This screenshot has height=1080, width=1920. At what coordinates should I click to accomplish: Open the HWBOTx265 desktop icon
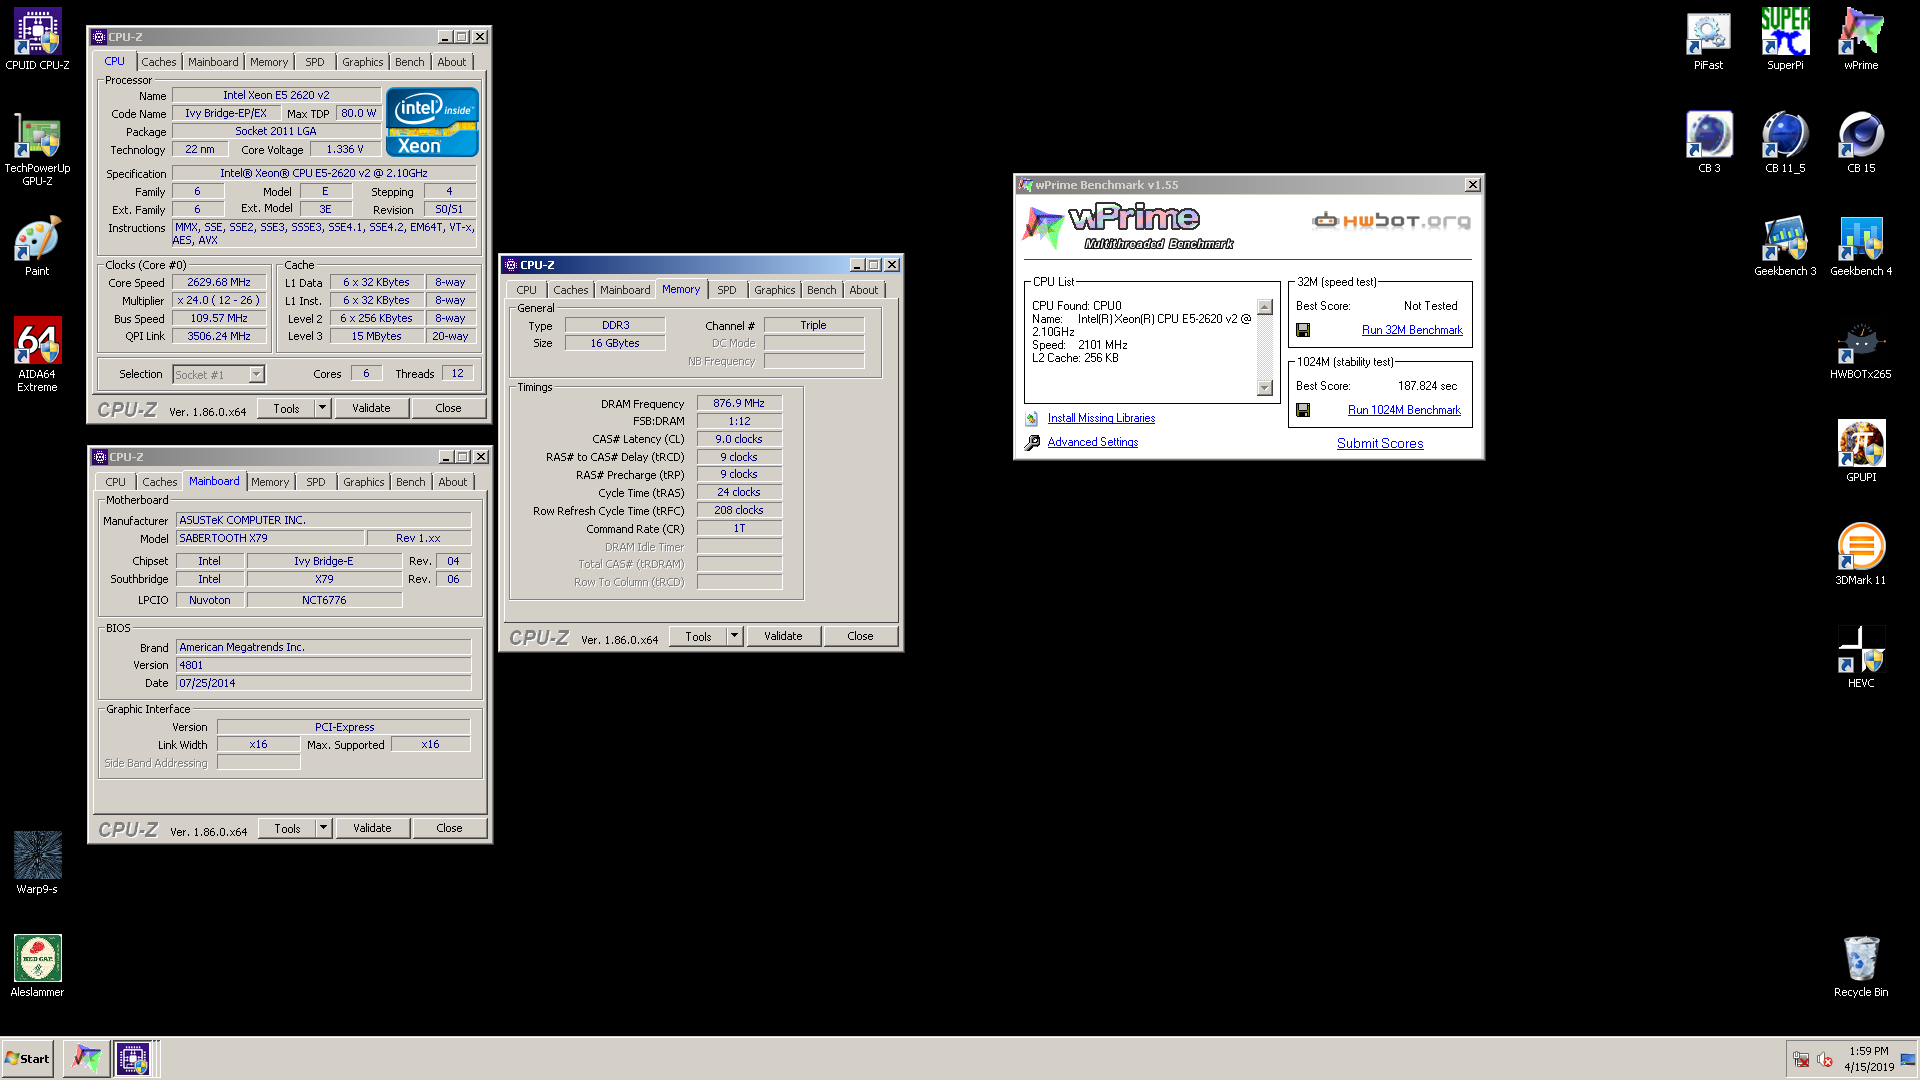tap(1861, 350)
